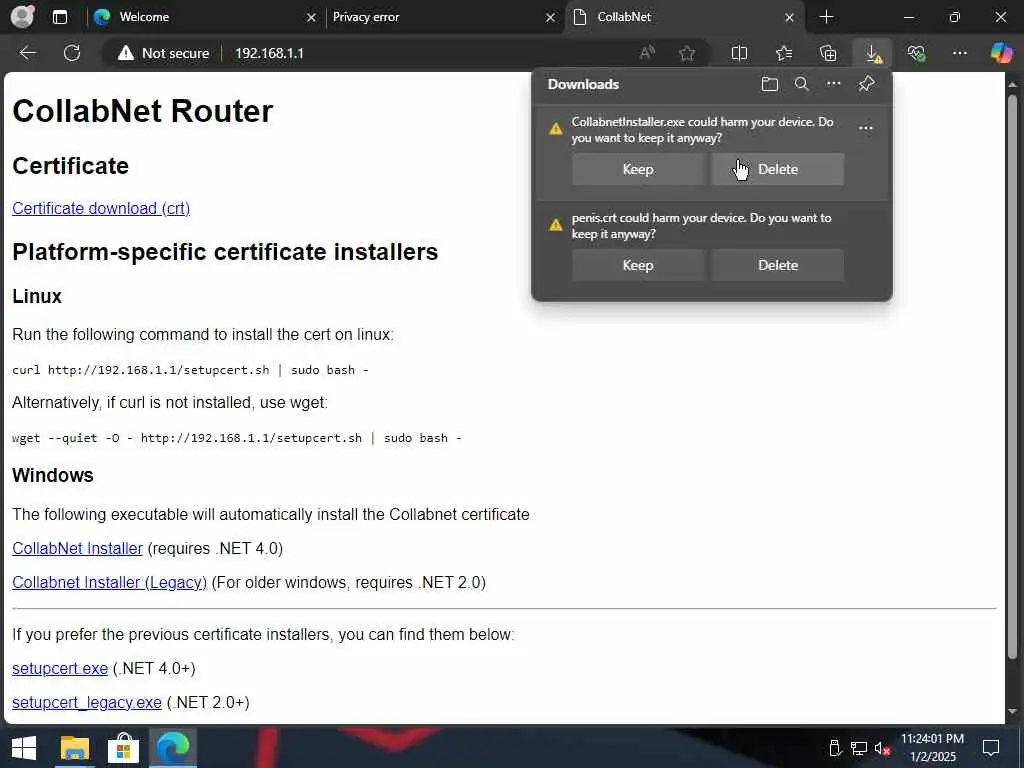Screen dimensions: 1024x768
Task: Download Collabnet Installer (Legacy) link
Action: point(110,582)
